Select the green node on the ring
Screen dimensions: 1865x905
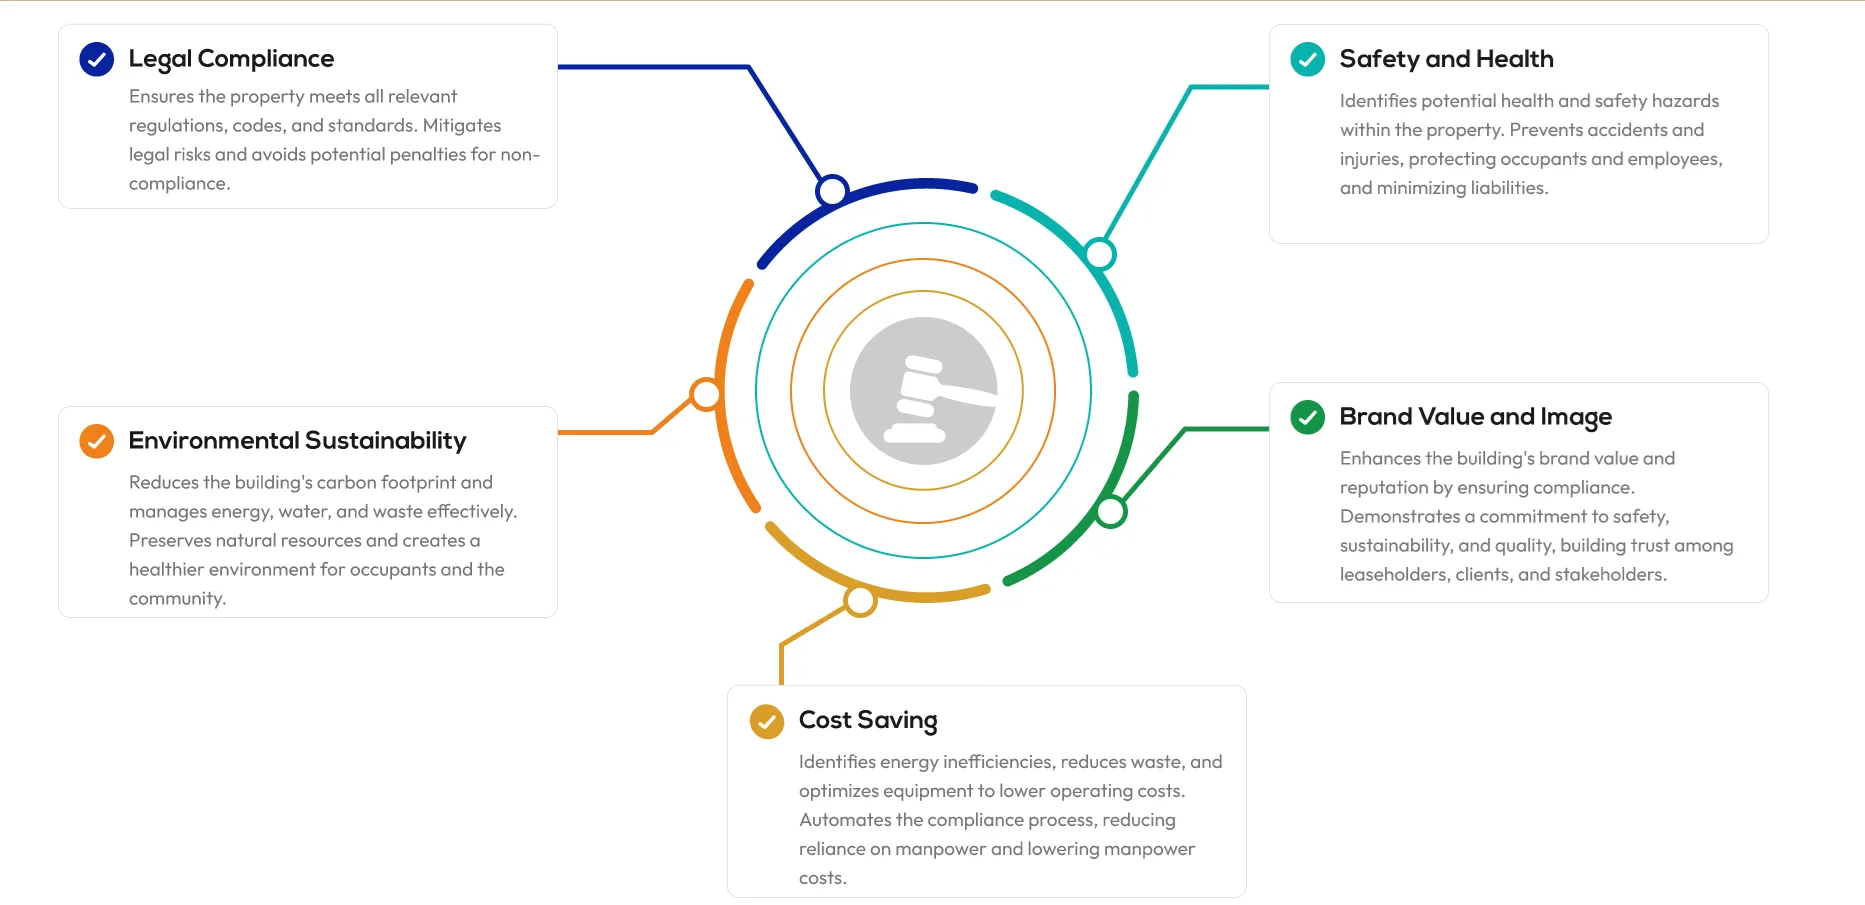1110,512
